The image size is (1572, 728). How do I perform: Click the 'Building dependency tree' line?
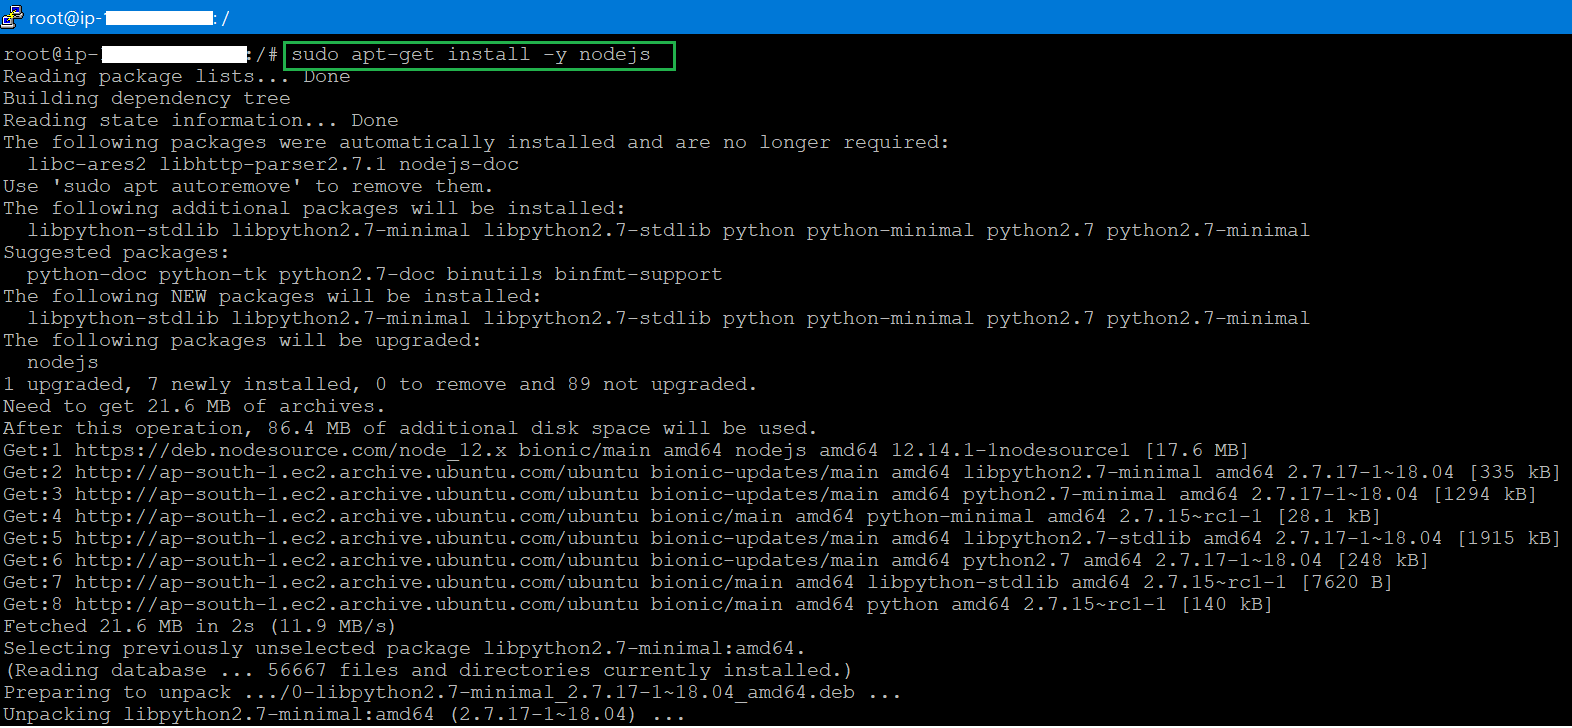147,99
